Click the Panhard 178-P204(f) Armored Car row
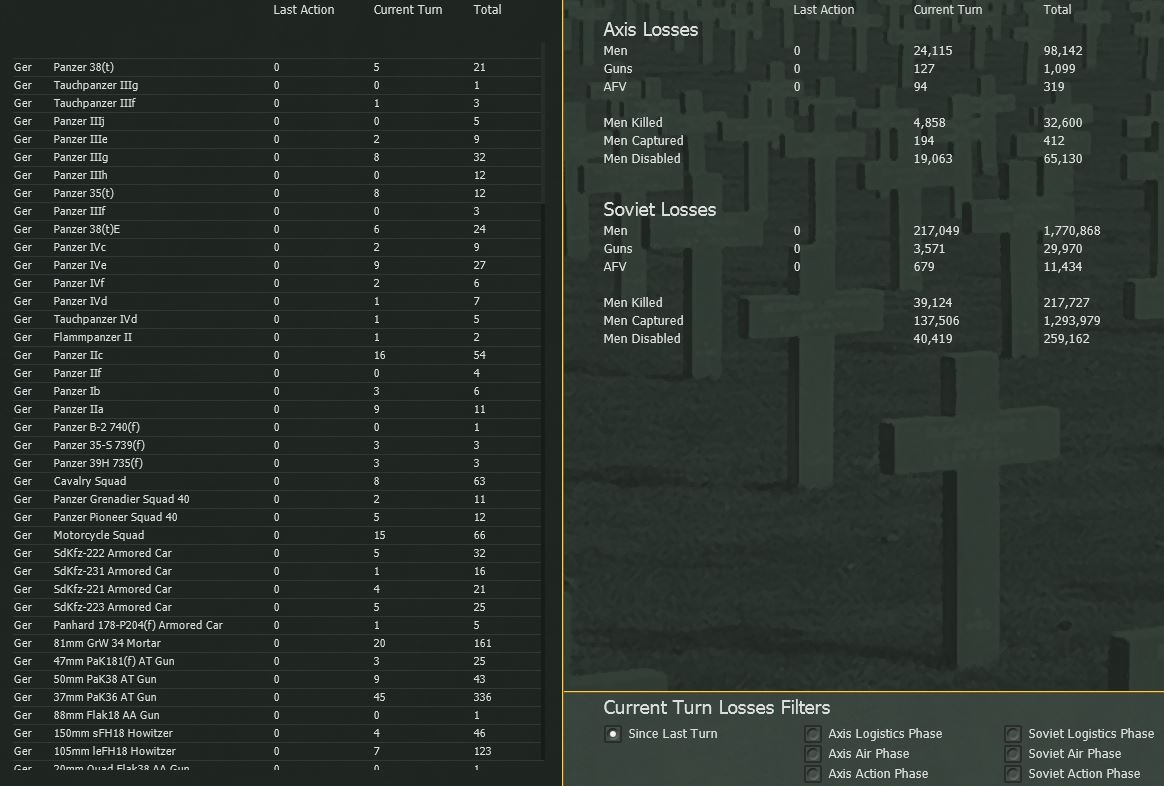1164x786 pixels. point(276,625)
